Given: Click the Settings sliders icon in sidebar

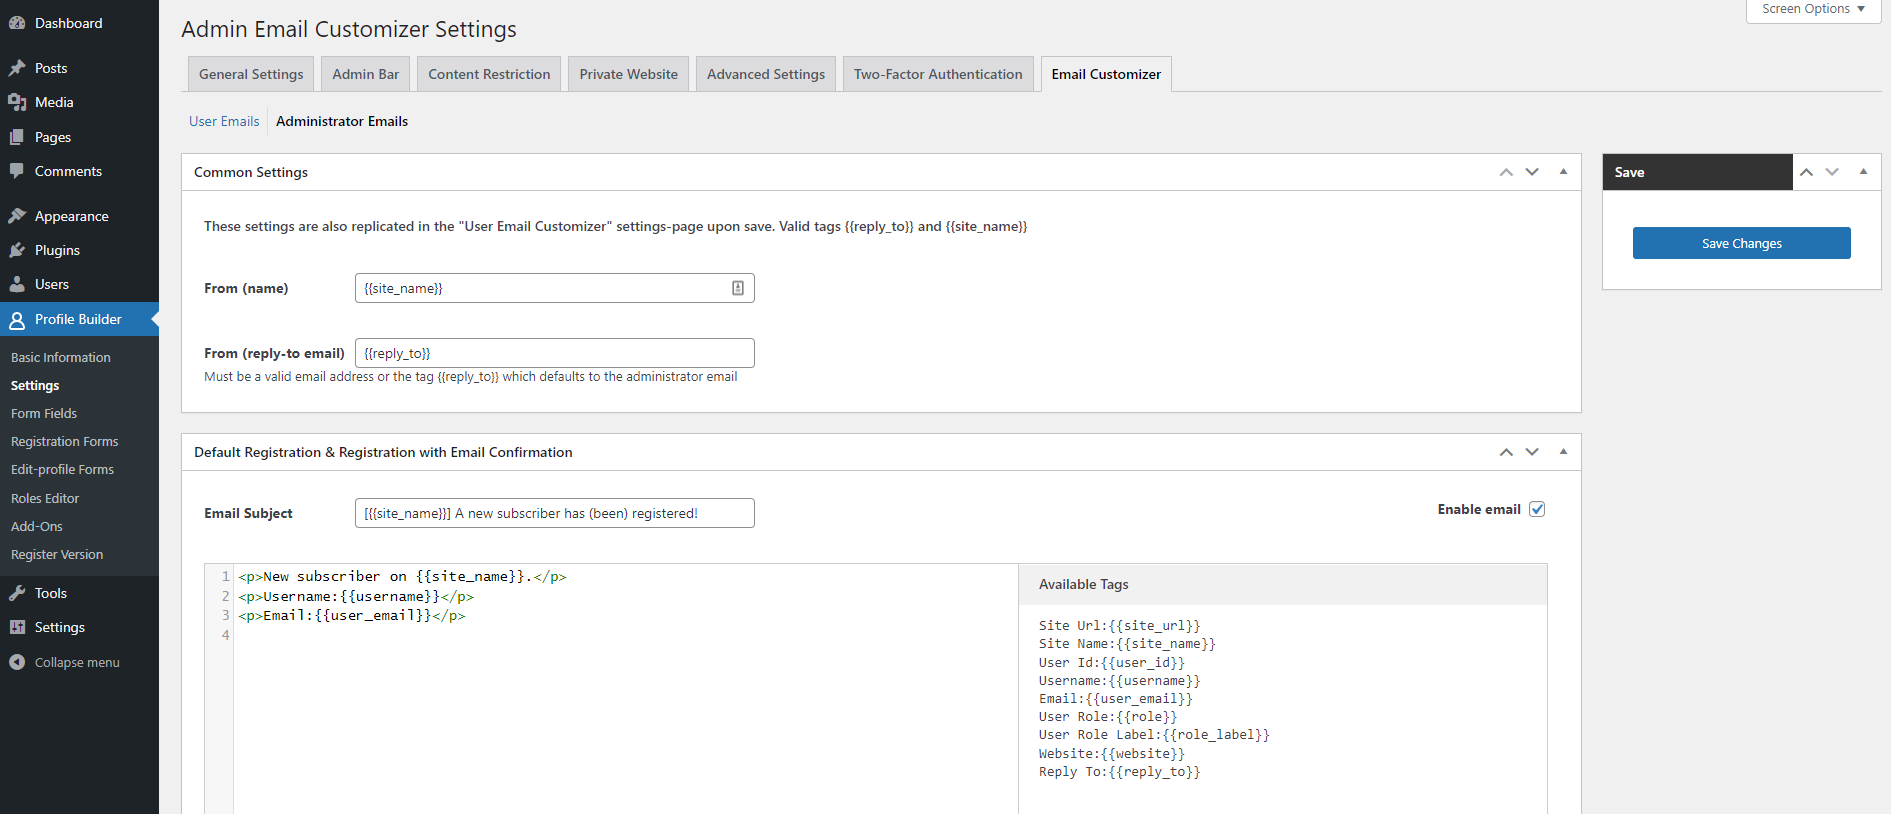Looking at the screenshot, I should click(17, 627).
